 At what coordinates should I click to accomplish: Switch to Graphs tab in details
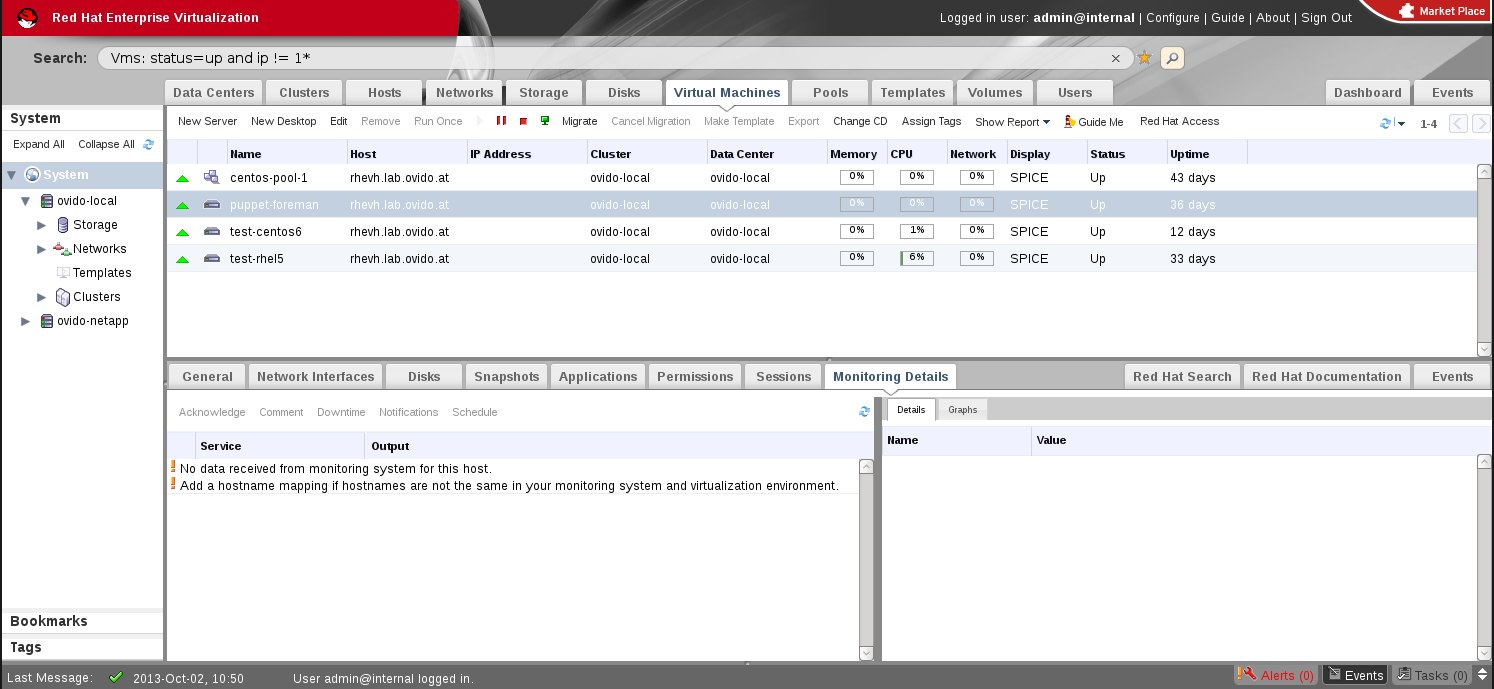point(962,409)
